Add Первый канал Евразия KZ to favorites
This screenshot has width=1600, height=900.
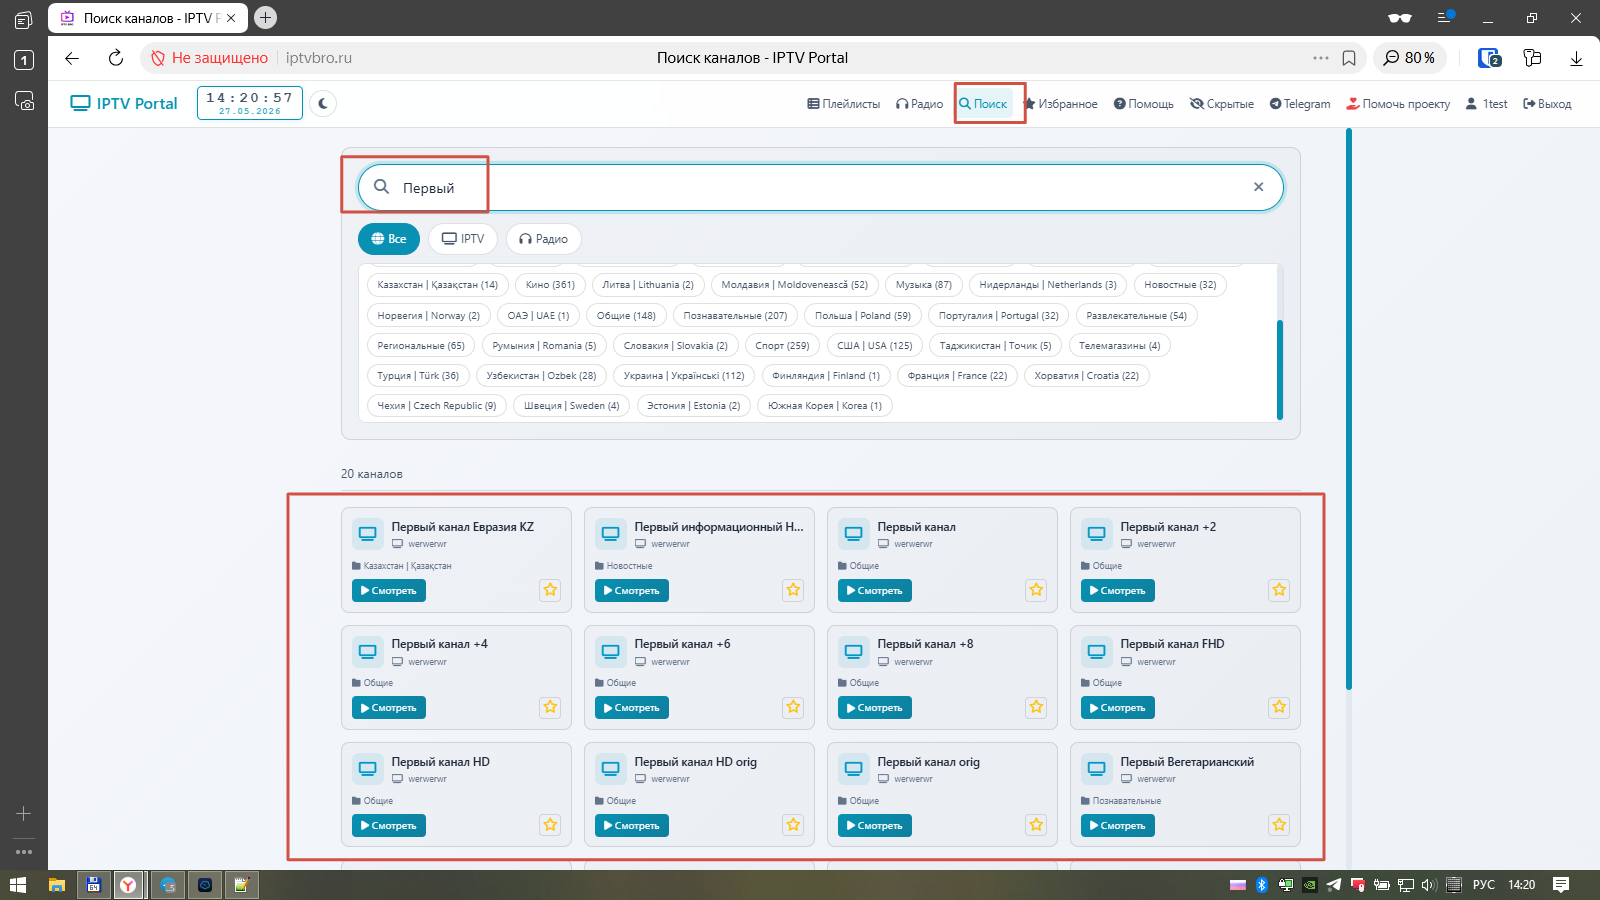(x=550, y=590)
